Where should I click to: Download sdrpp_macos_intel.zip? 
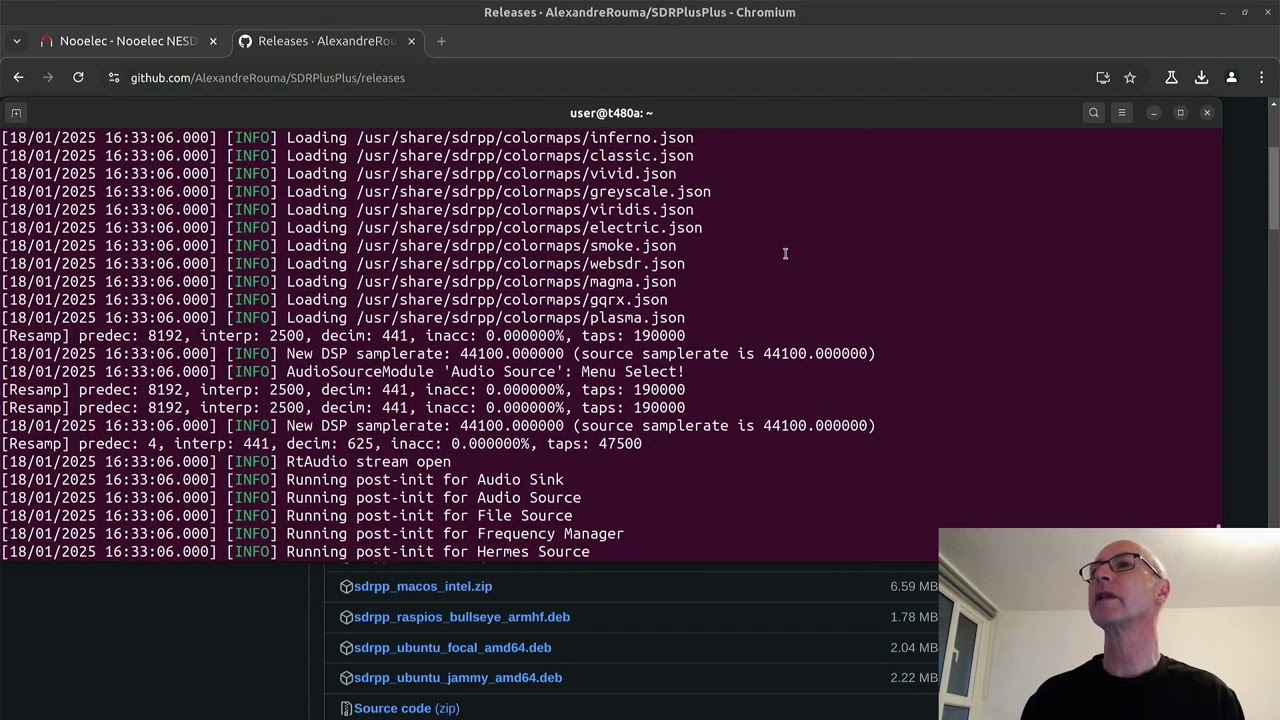point(422,587)
